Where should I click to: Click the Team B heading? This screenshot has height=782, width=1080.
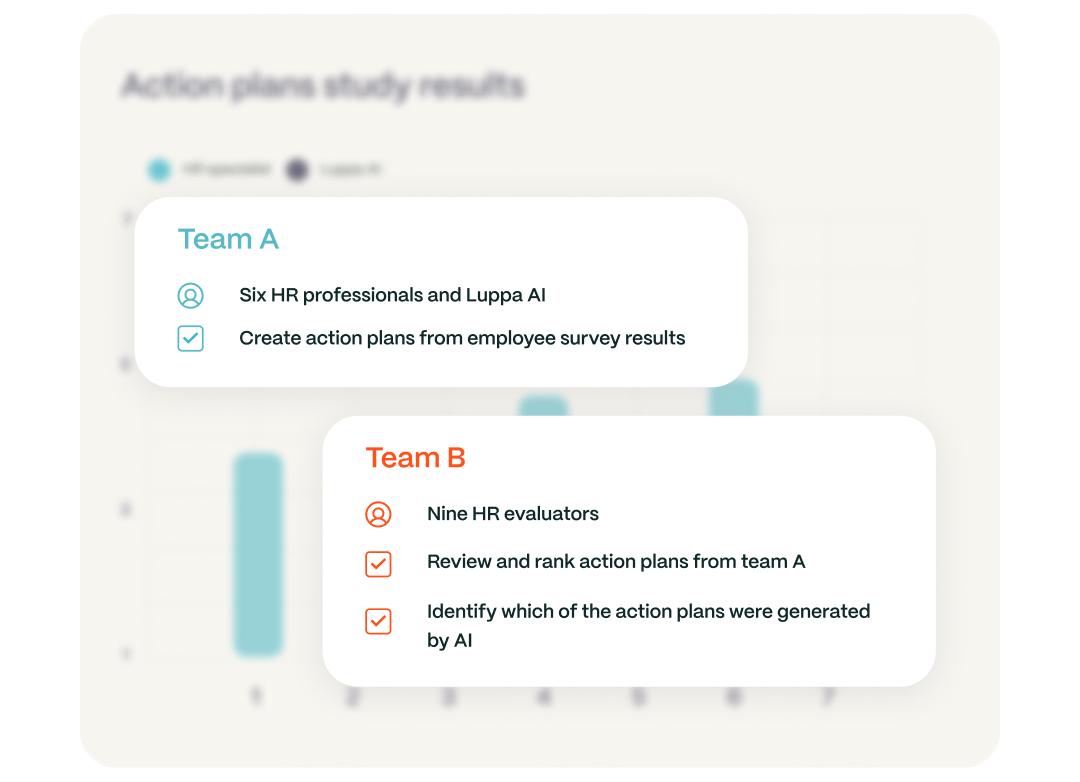tap(415, 458)
